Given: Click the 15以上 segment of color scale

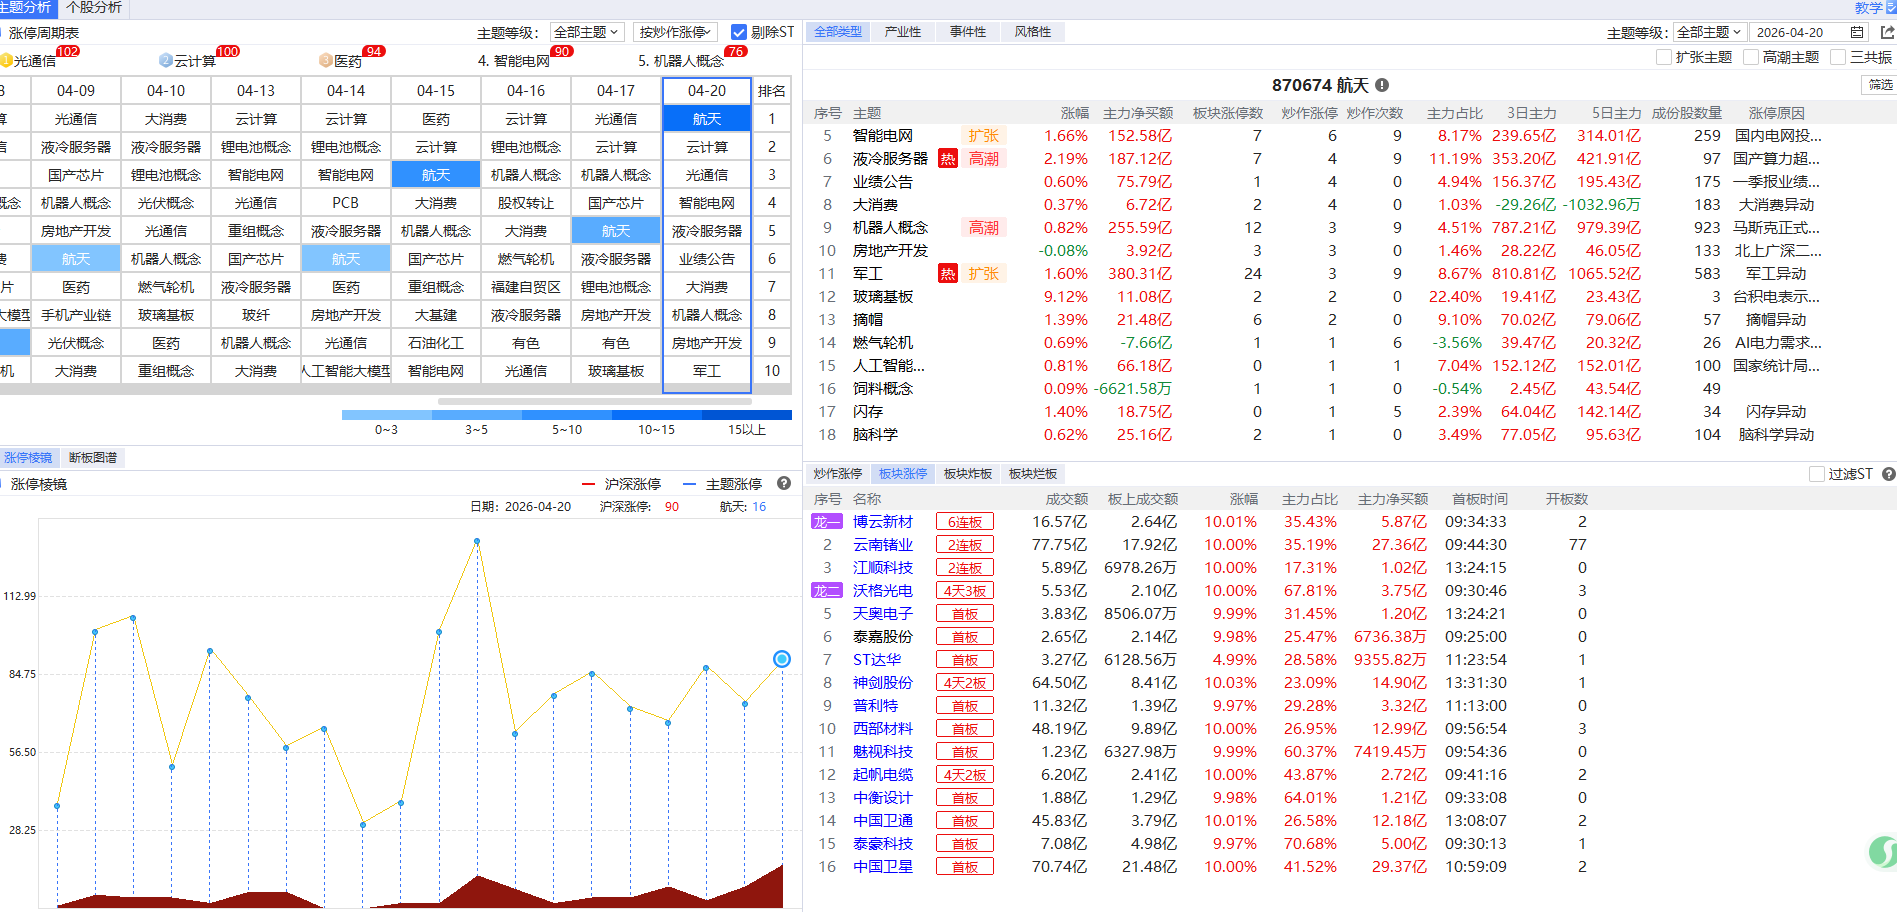Looking at the screenshot, I should tap(747, 414).
